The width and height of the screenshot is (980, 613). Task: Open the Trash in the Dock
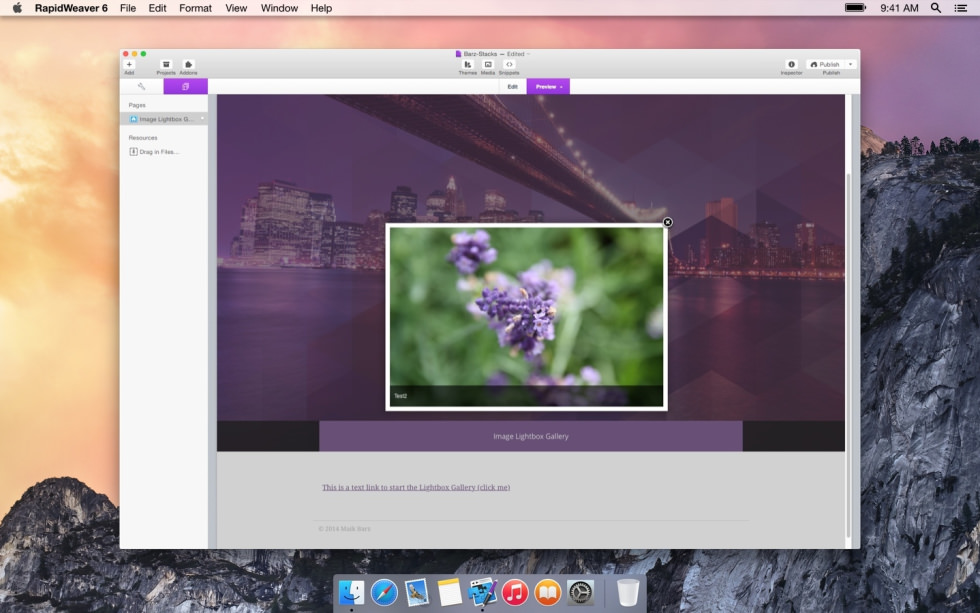628,592
